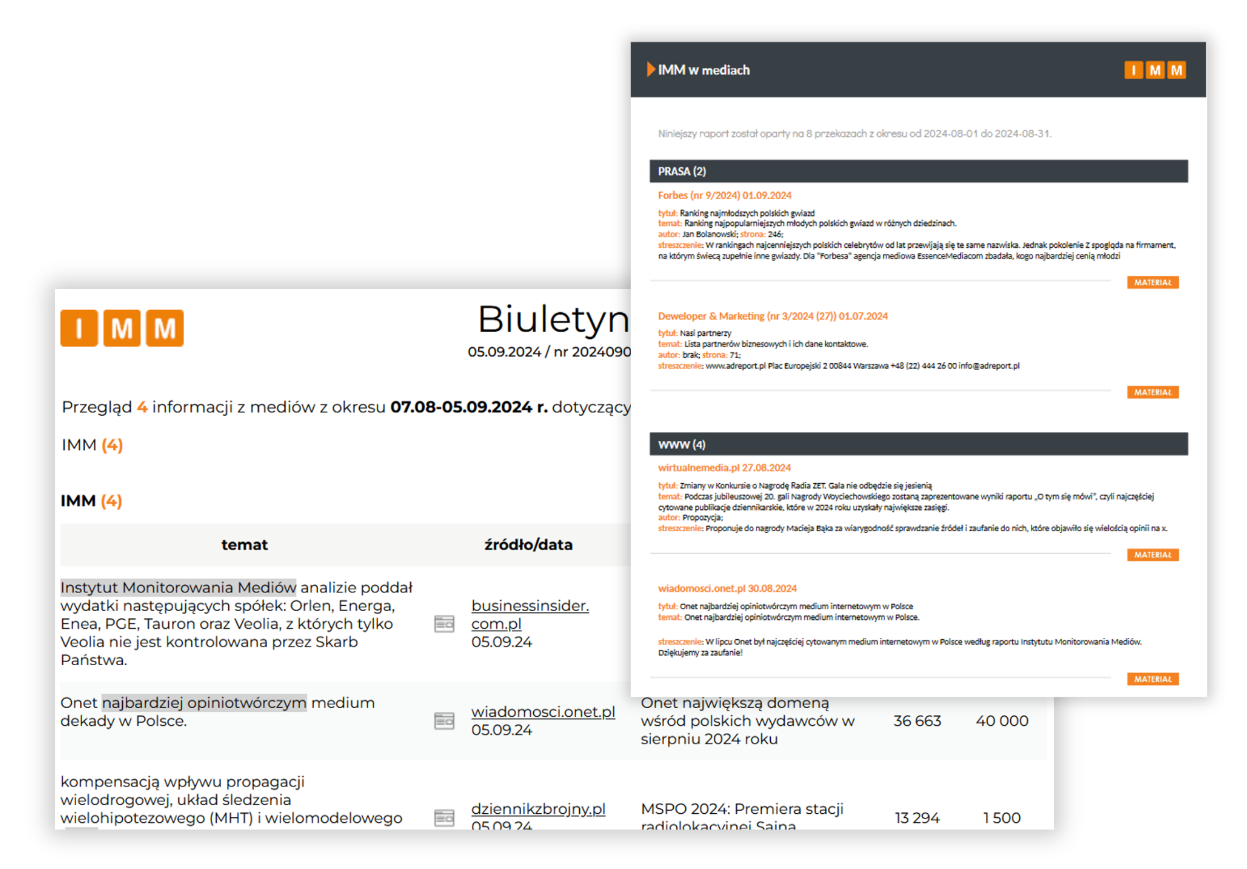The height and width of the screenshot is (869, 1247).
Task: Open the Forbes (nr 9/2024) article heading
Action: point(724,196)
